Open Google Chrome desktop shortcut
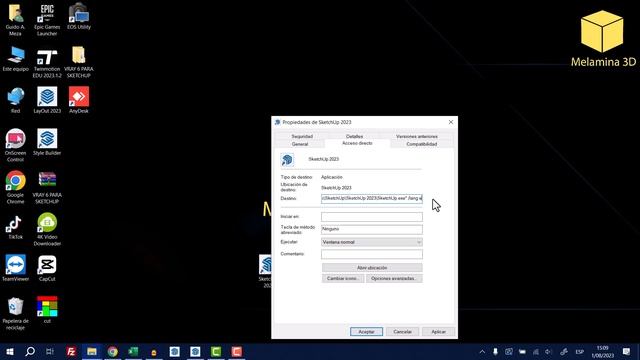This screenshot has width=640, height=360. point(16,187)
